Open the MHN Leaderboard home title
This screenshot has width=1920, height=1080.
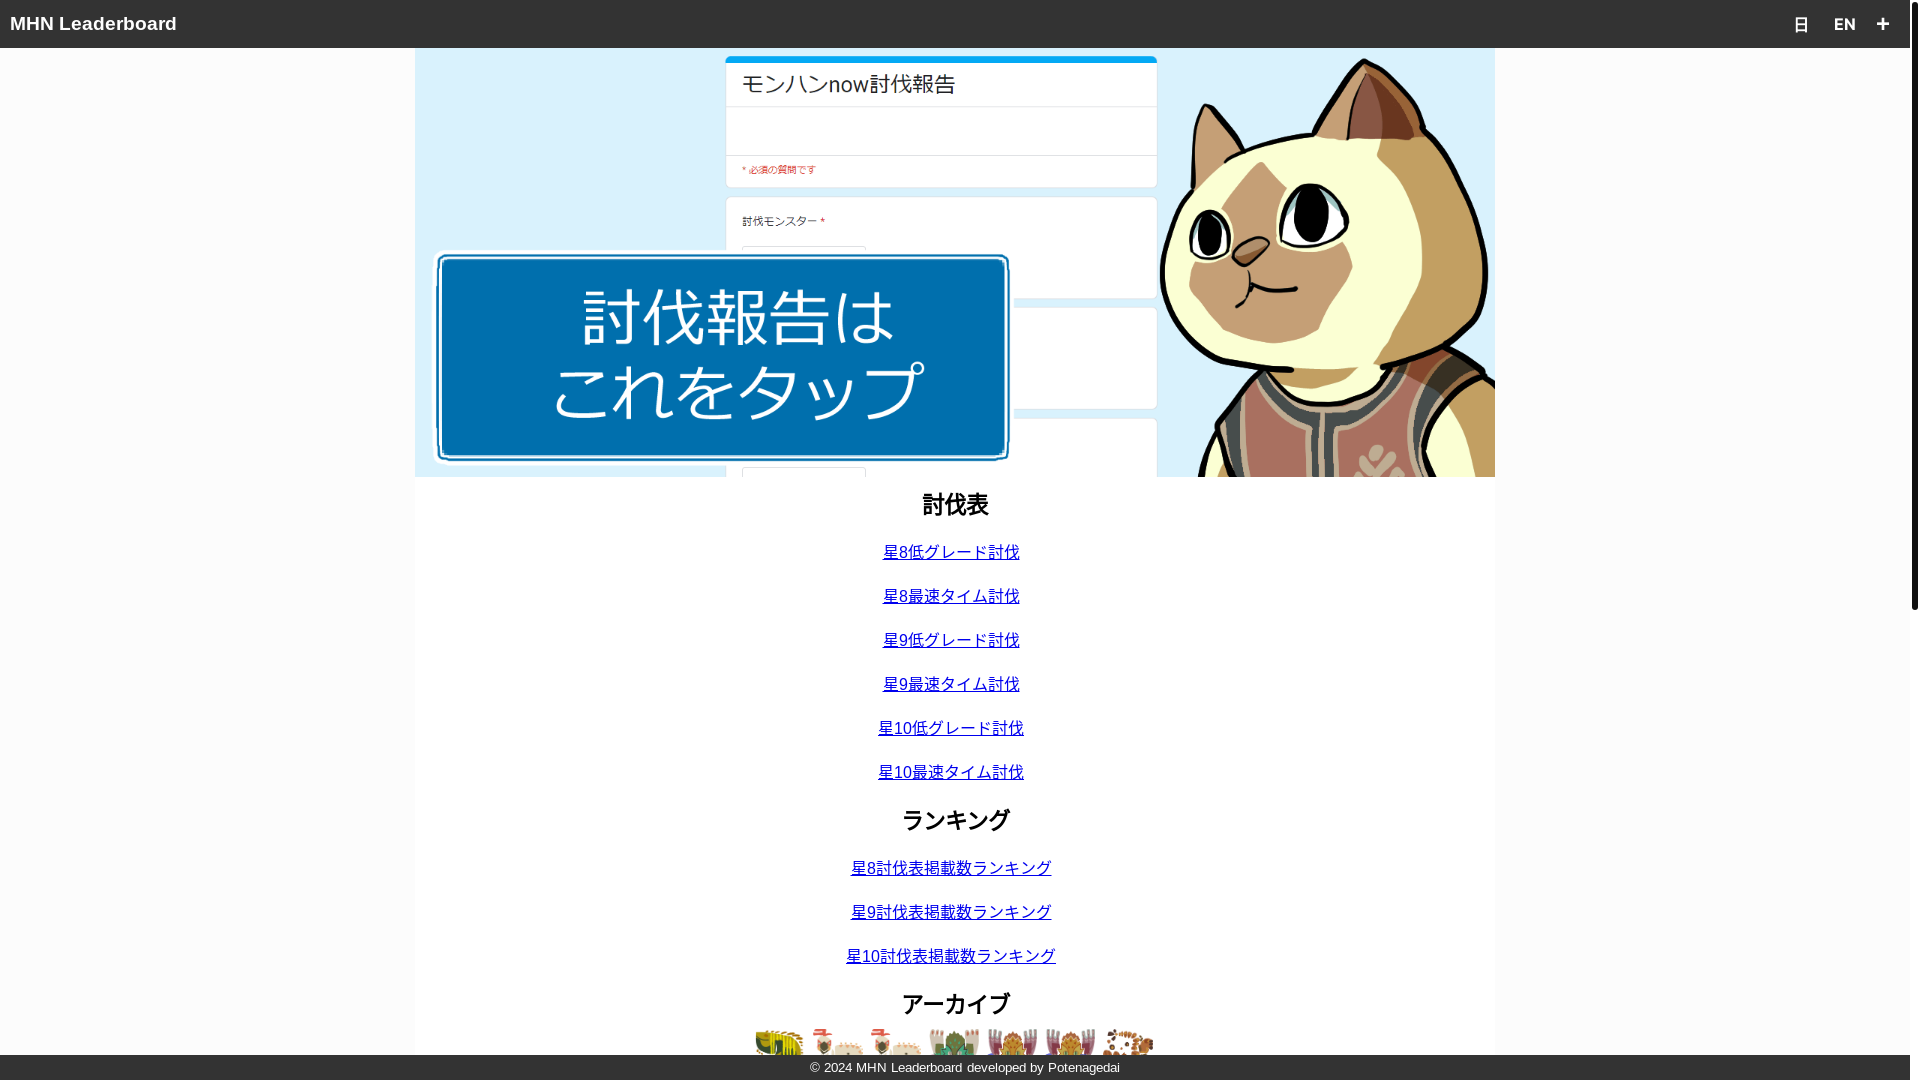(x=93, y=24)
